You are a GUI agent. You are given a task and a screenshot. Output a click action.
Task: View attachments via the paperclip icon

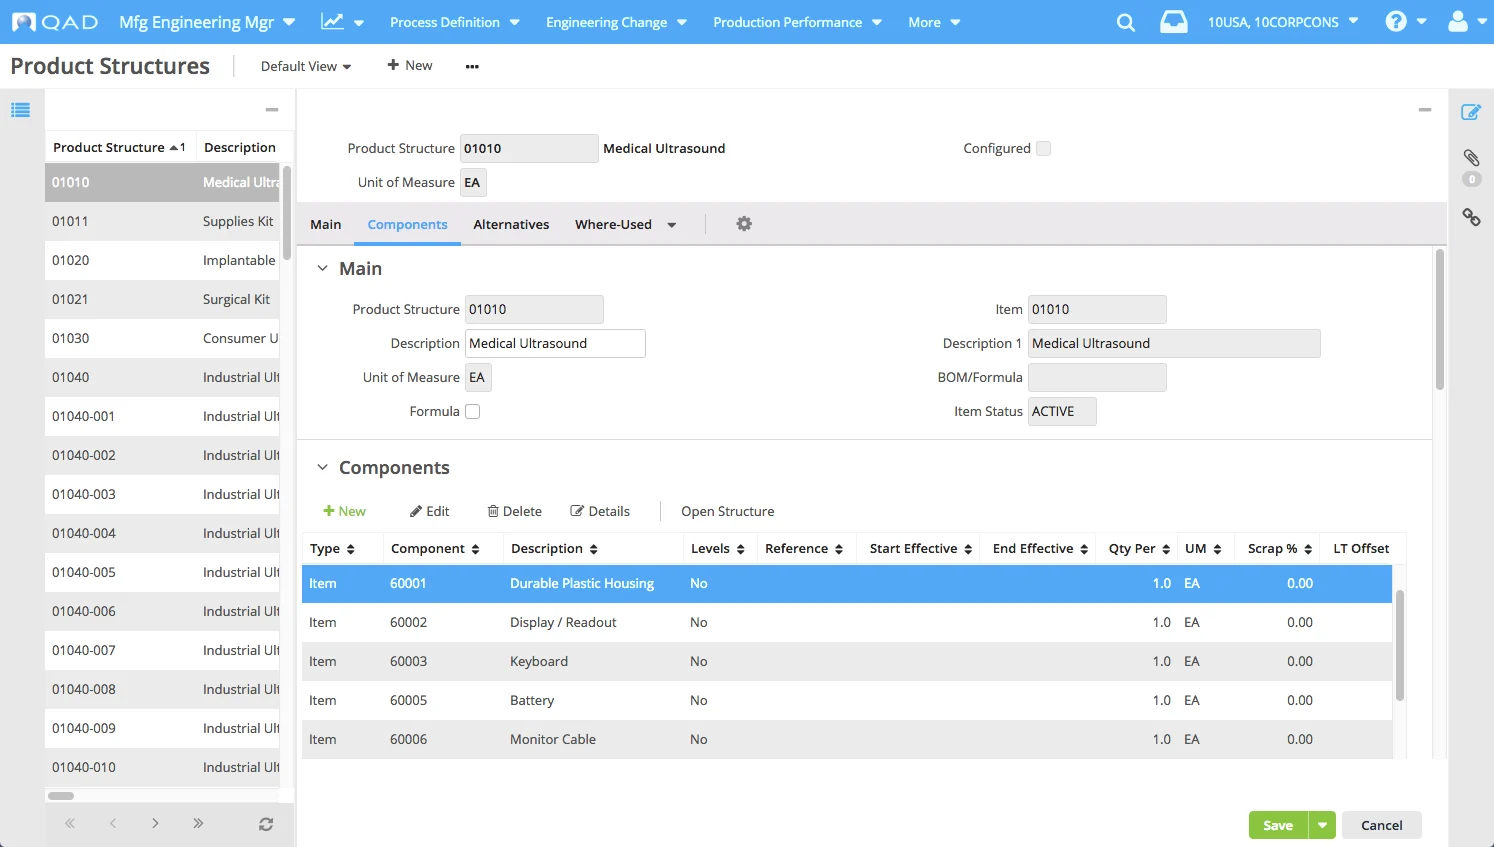1471,158
